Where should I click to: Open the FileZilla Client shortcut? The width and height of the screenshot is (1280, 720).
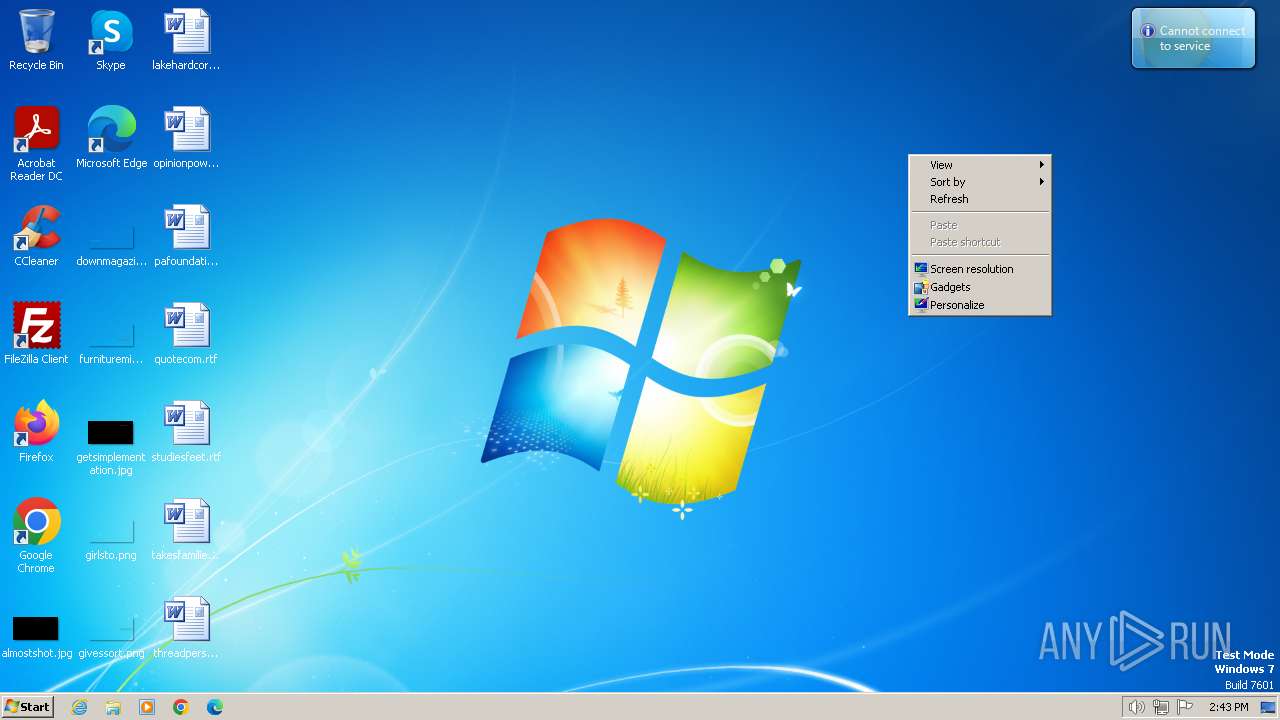pos(36,334)
